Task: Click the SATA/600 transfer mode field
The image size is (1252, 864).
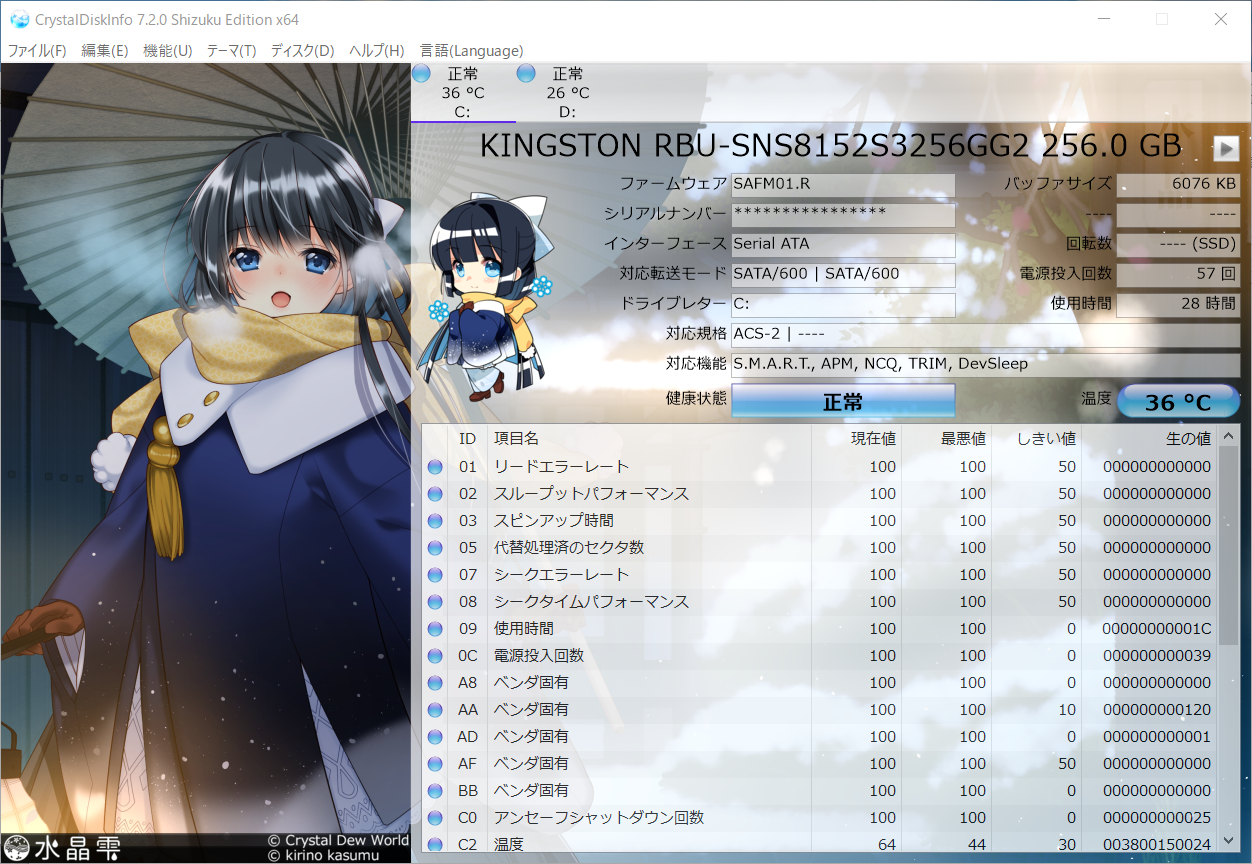Action: click(843, 274)
